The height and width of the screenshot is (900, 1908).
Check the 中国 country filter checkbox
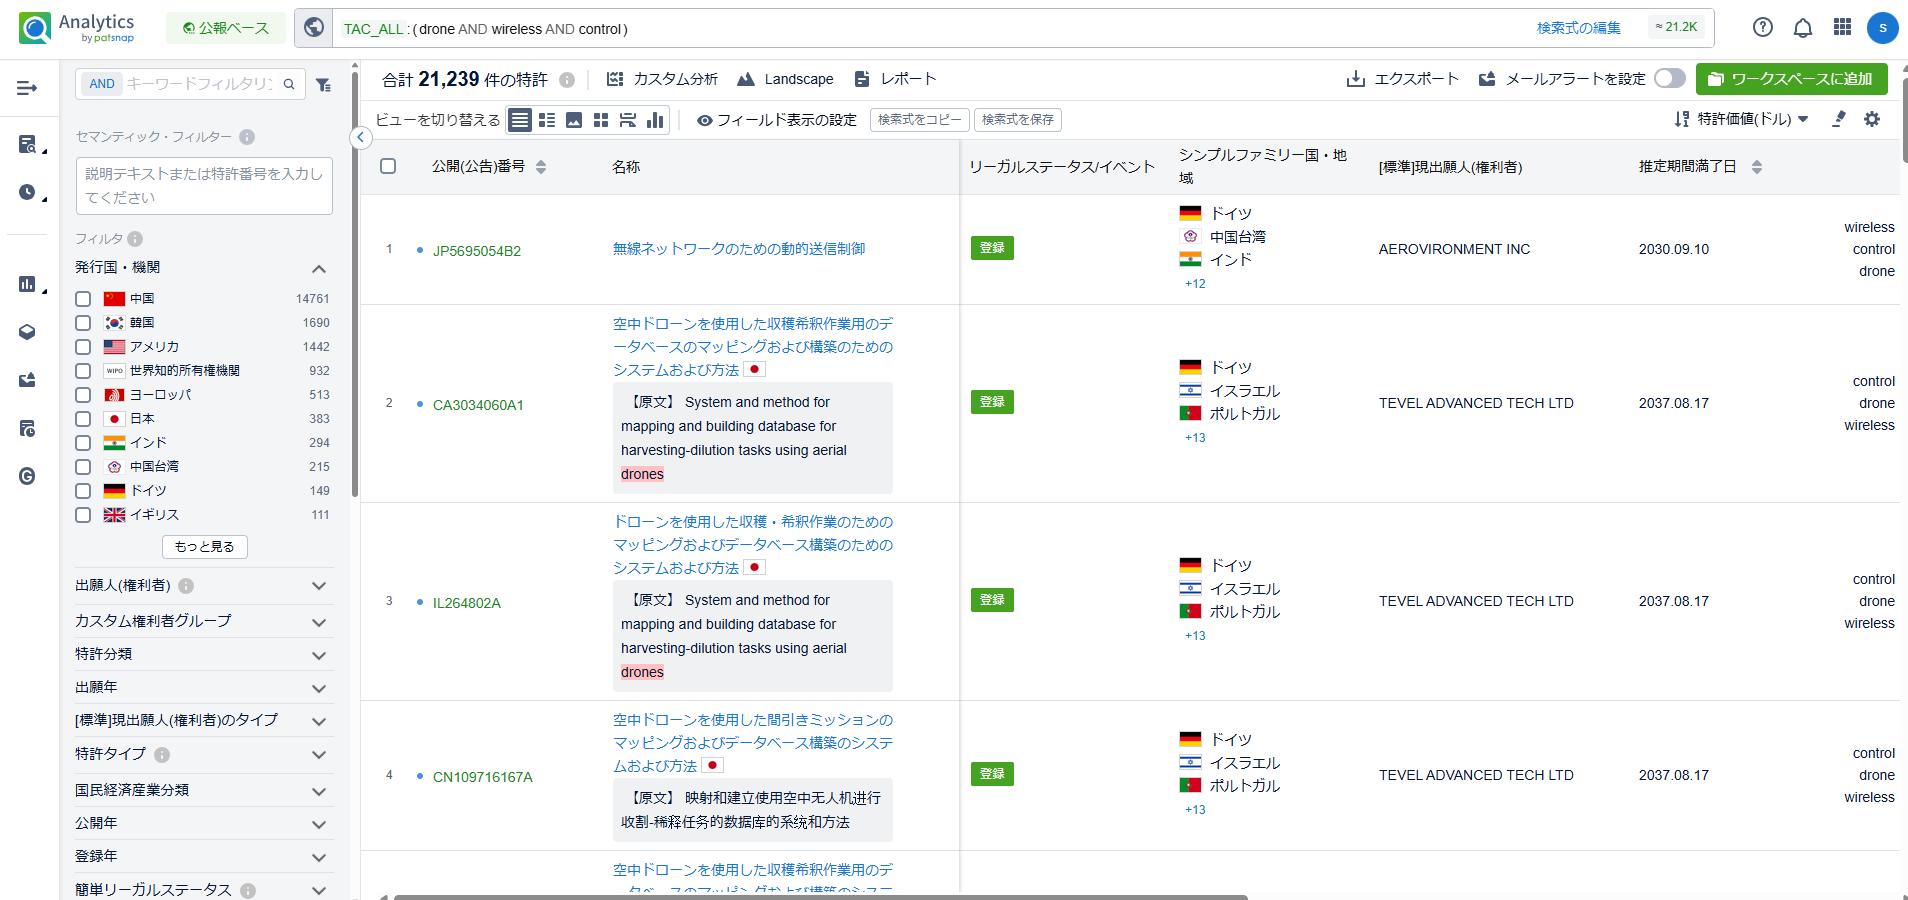coord(83,299)
